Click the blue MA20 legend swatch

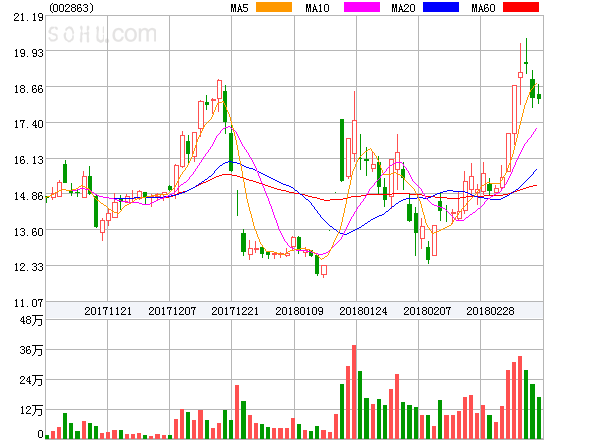[x=441, y=7]
